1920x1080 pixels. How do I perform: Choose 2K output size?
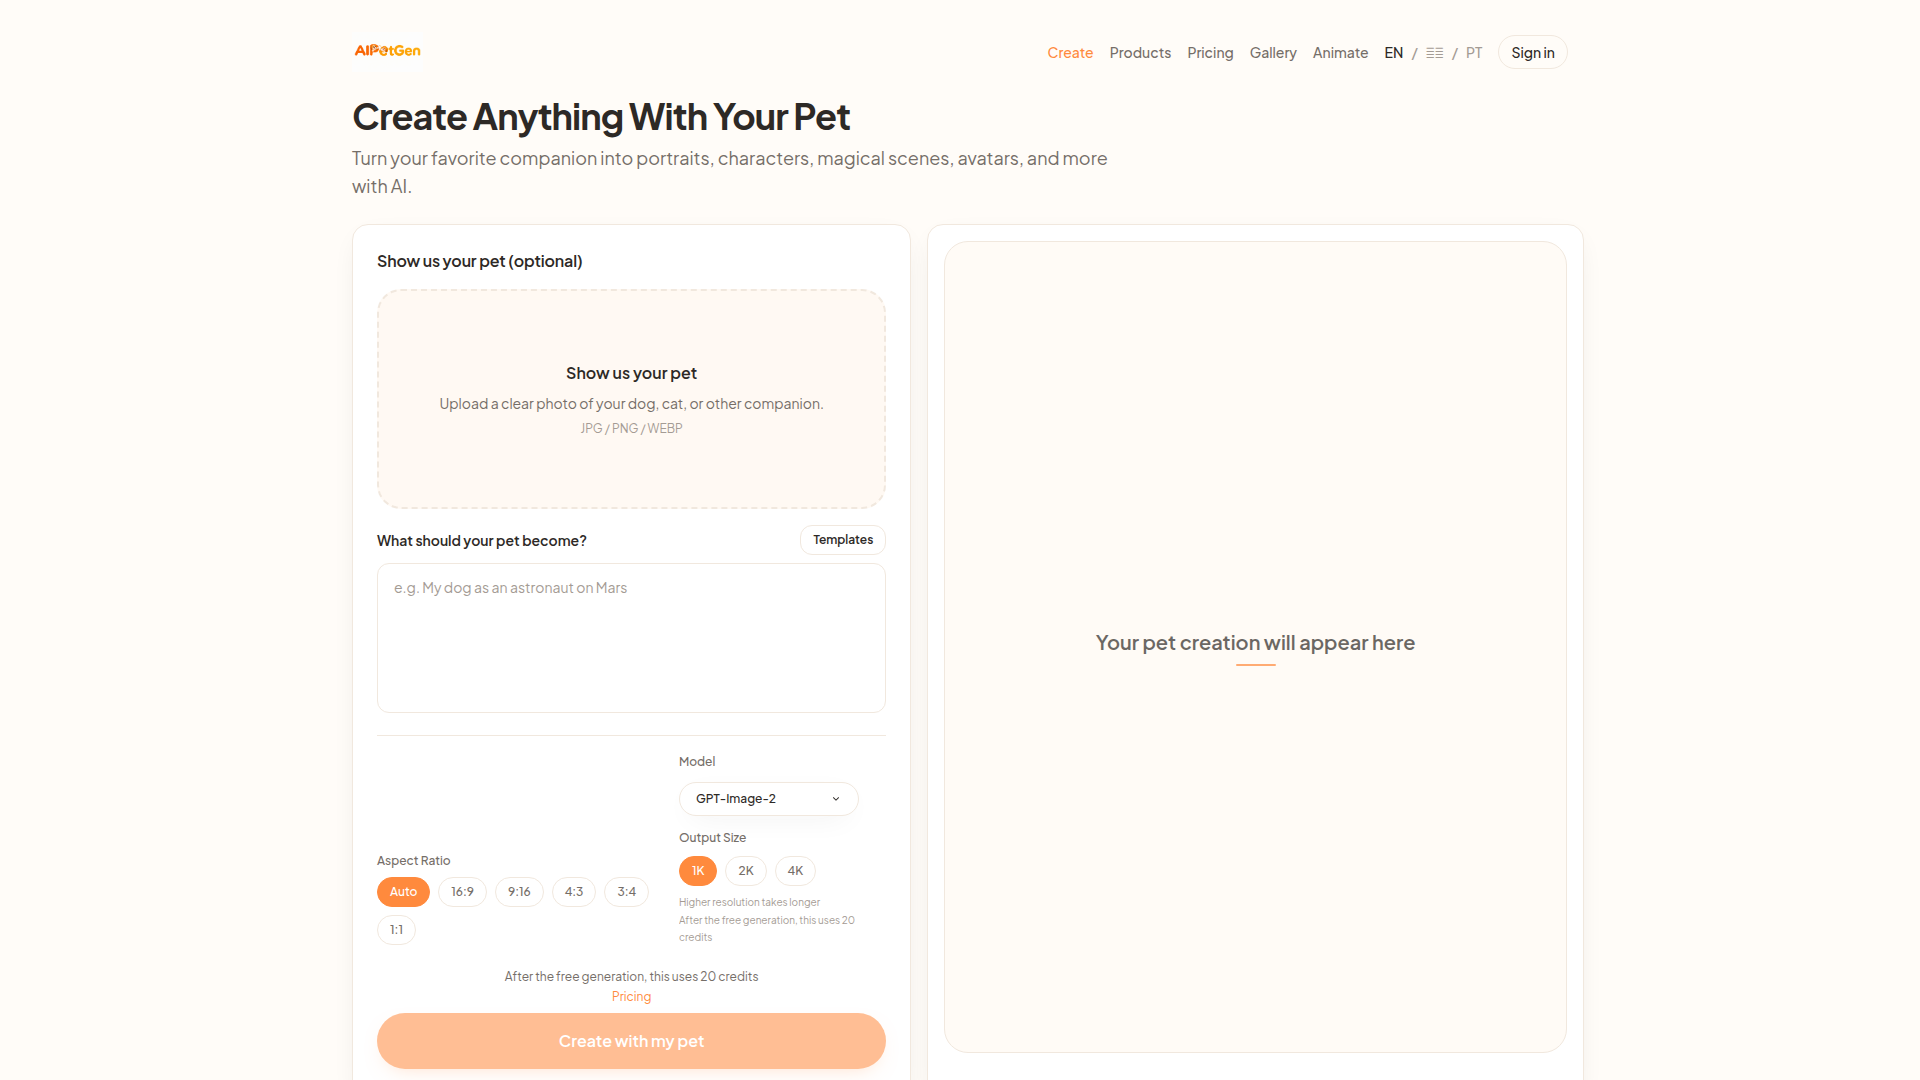pyautogui.click(x=746, y=871)
